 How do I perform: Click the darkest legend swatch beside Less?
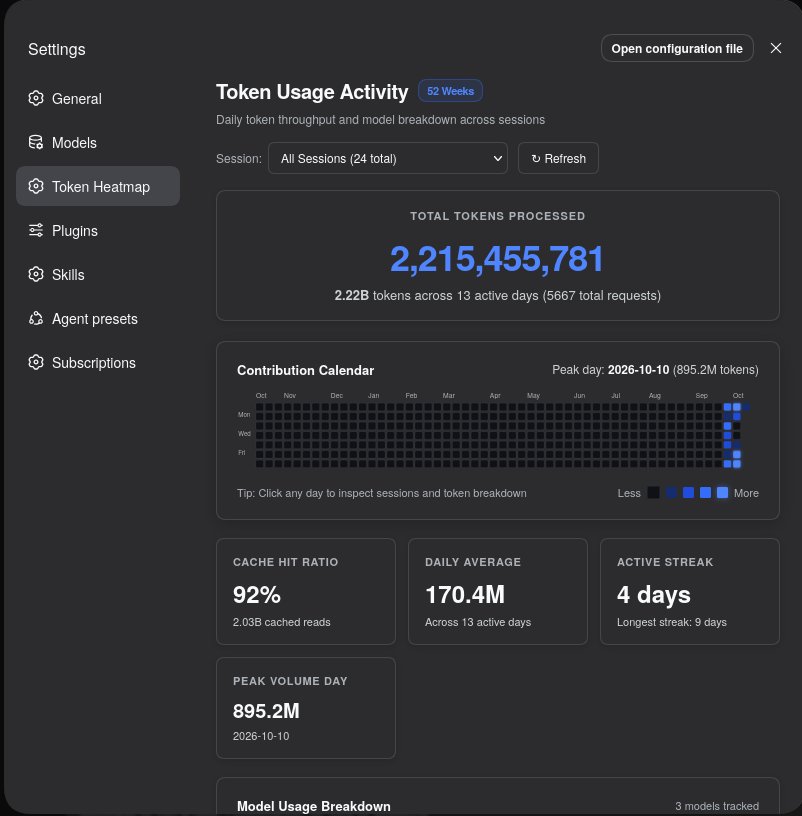click(x=653, y=492)
